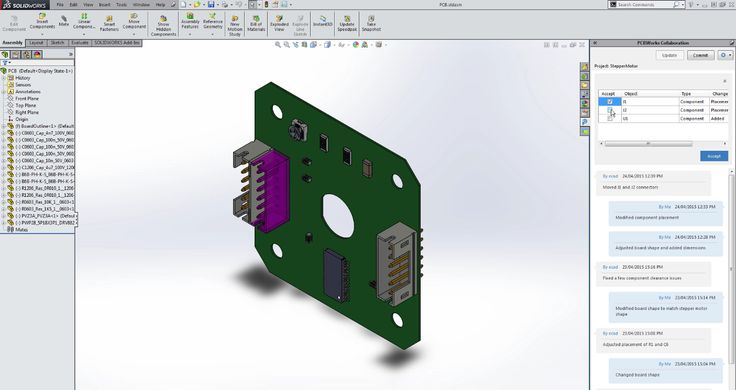Viewport: 736px width, 390px height.
Task: Open the Smart Fasteners tool
Action: [109, 18]
